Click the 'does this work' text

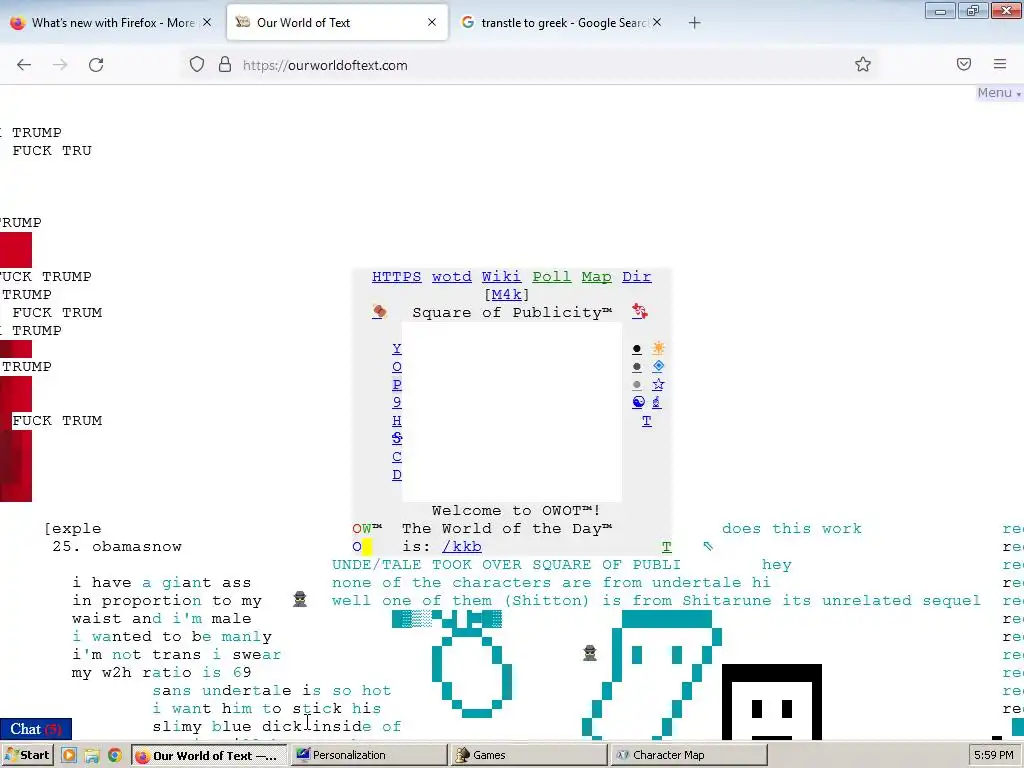tap(792, 528)
